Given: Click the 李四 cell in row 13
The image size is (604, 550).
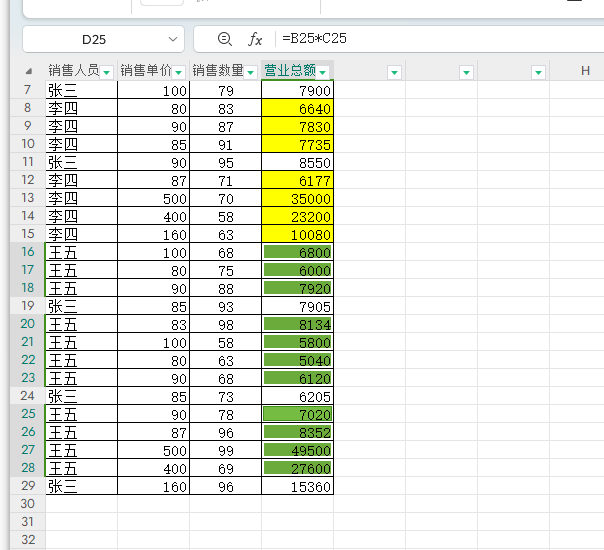Looking at the screenshot, I should click(x=81, y=198).
